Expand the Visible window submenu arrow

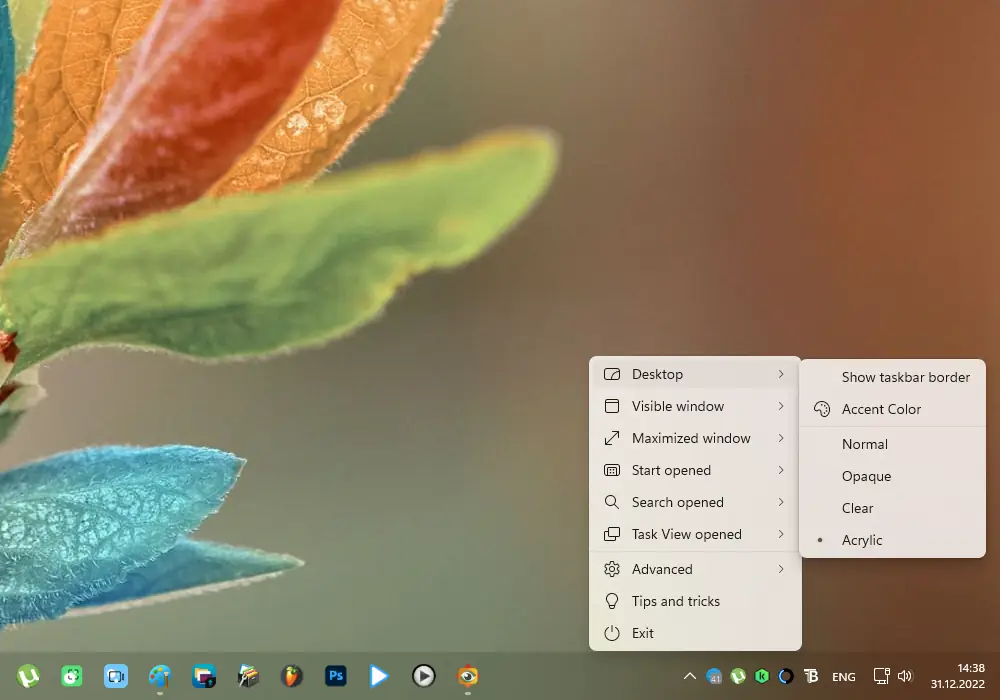(x=781, y=406)
